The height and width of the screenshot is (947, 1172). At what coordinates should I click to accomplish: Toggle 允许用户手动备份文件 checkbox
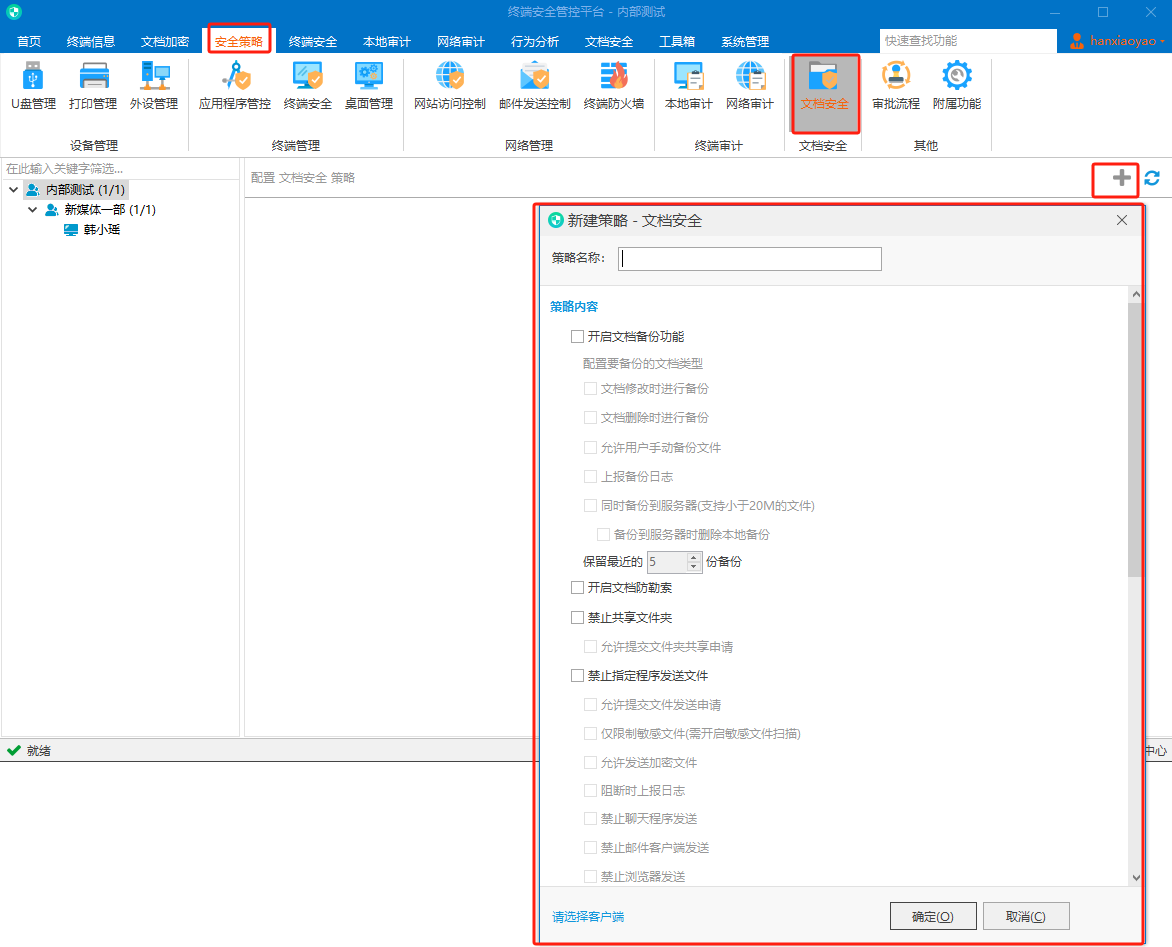pyautogui.click(x=590, y=448)
